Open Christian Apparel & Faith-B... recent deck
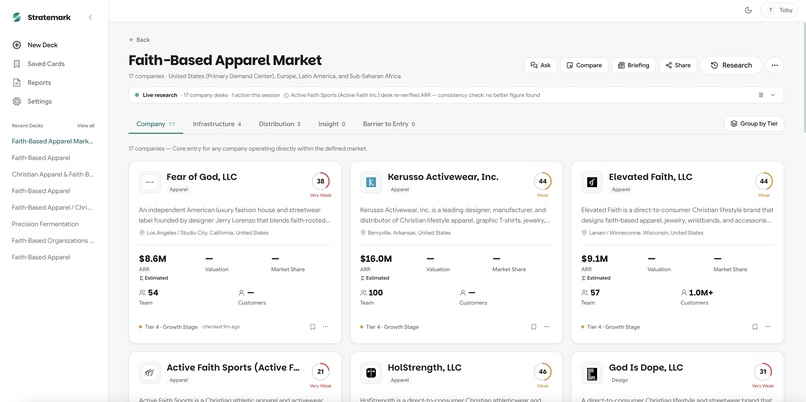The height and width of the screenshot is (402, 806). click(52, 174)
